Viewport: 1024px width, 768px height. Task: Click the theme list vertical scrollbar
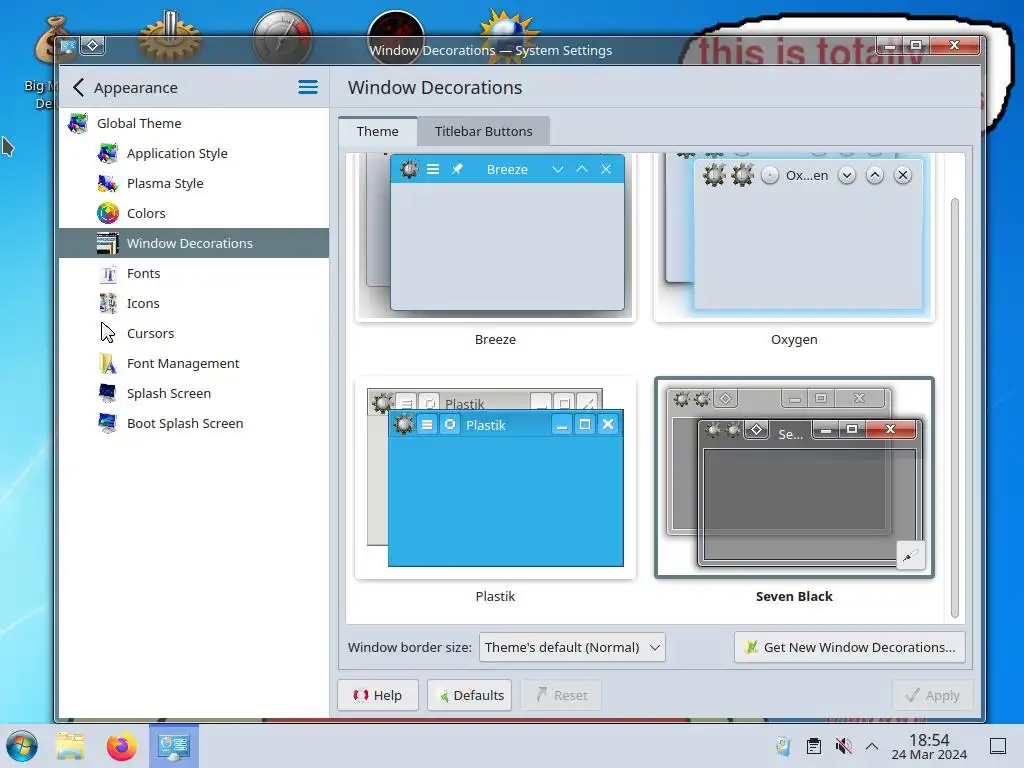(x=955, y=407)
